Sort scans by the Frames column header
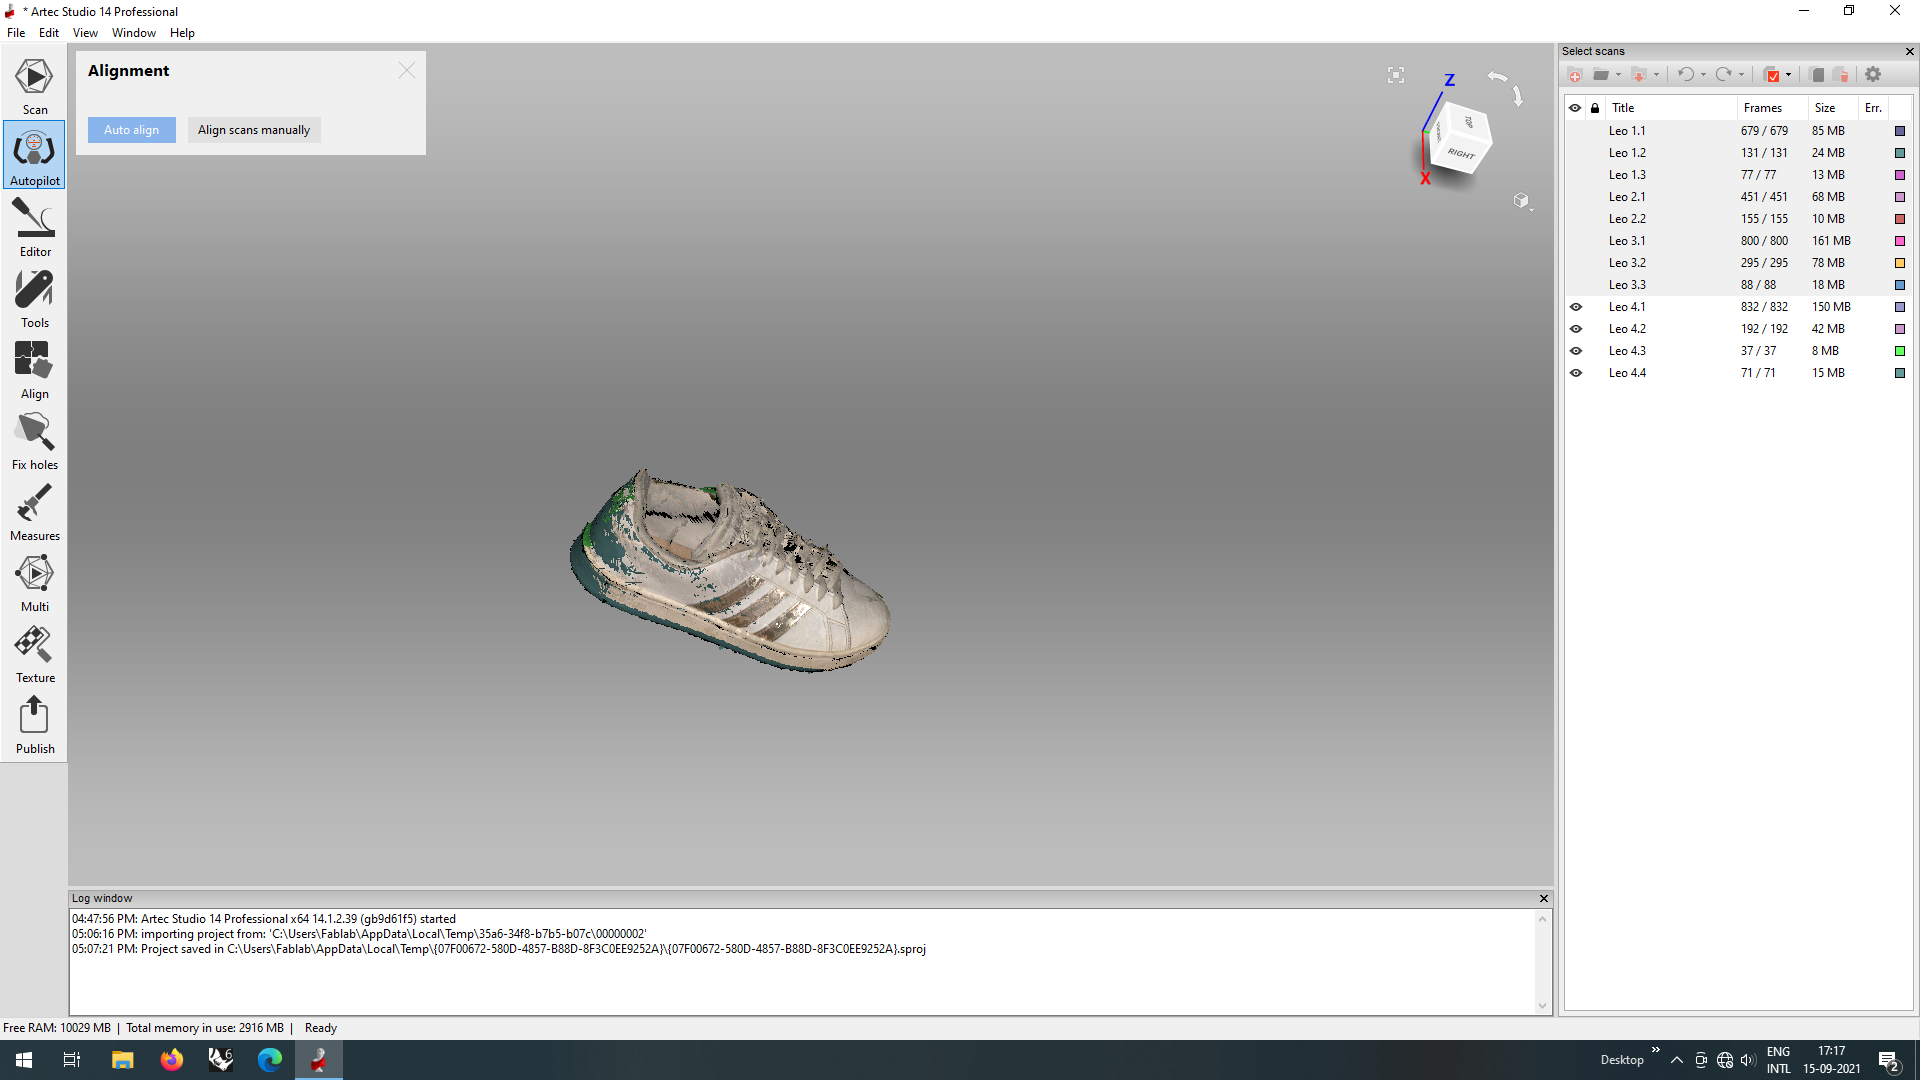Image resolution: width=1920 pixels, height=1080 pixels. tap(1771, 108)
